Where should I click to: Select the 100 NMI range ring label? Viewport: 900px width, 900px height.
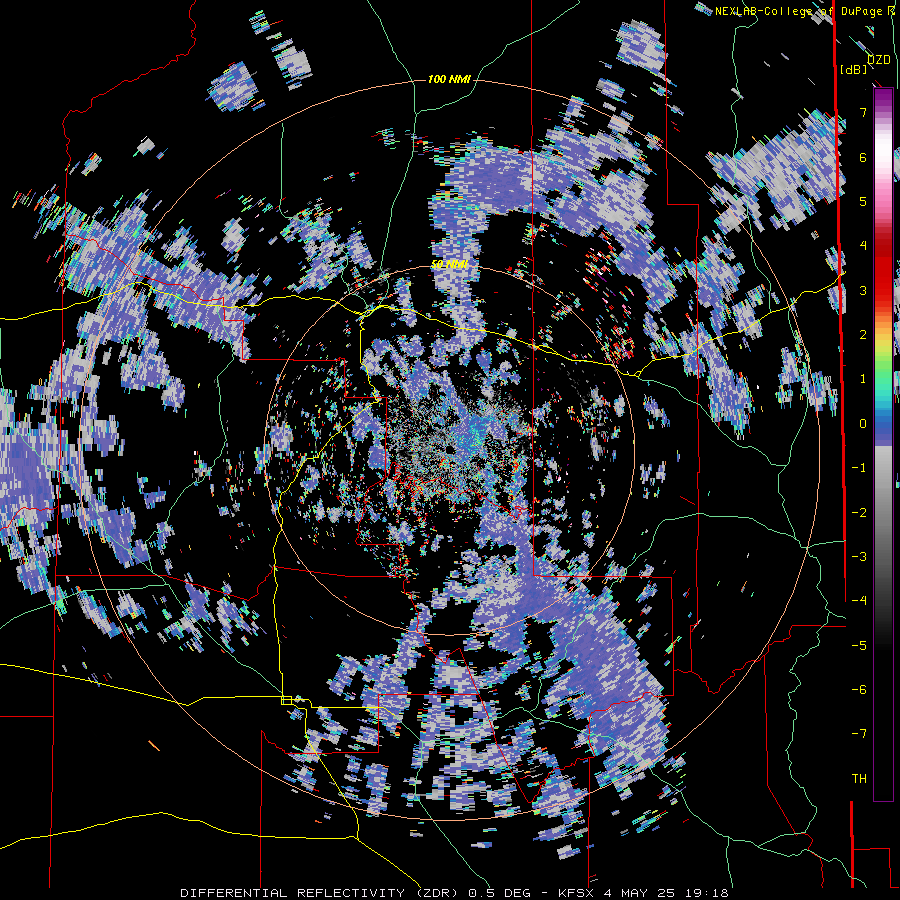(x=449, y=79)
